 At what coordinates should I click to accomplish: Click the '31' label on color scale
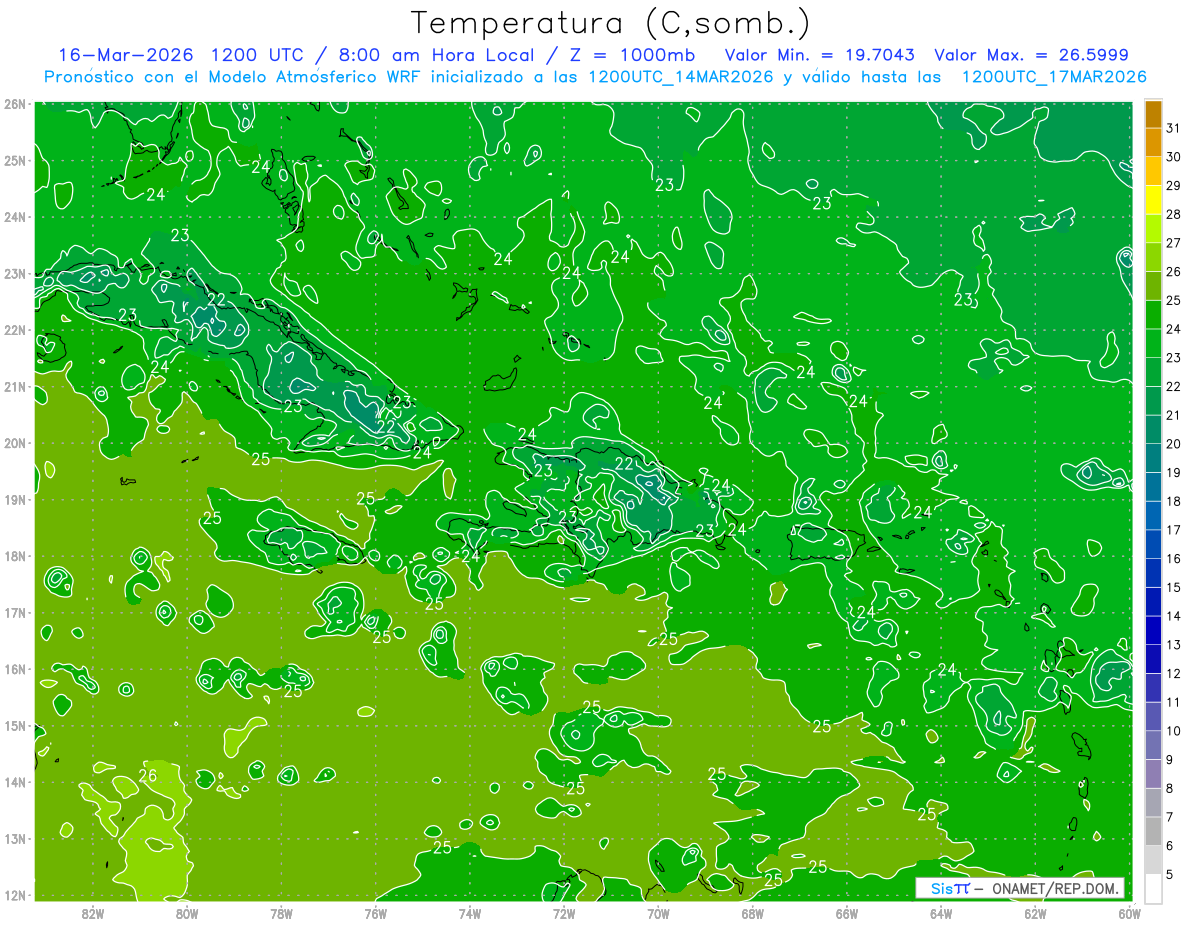coord(1174,128)
